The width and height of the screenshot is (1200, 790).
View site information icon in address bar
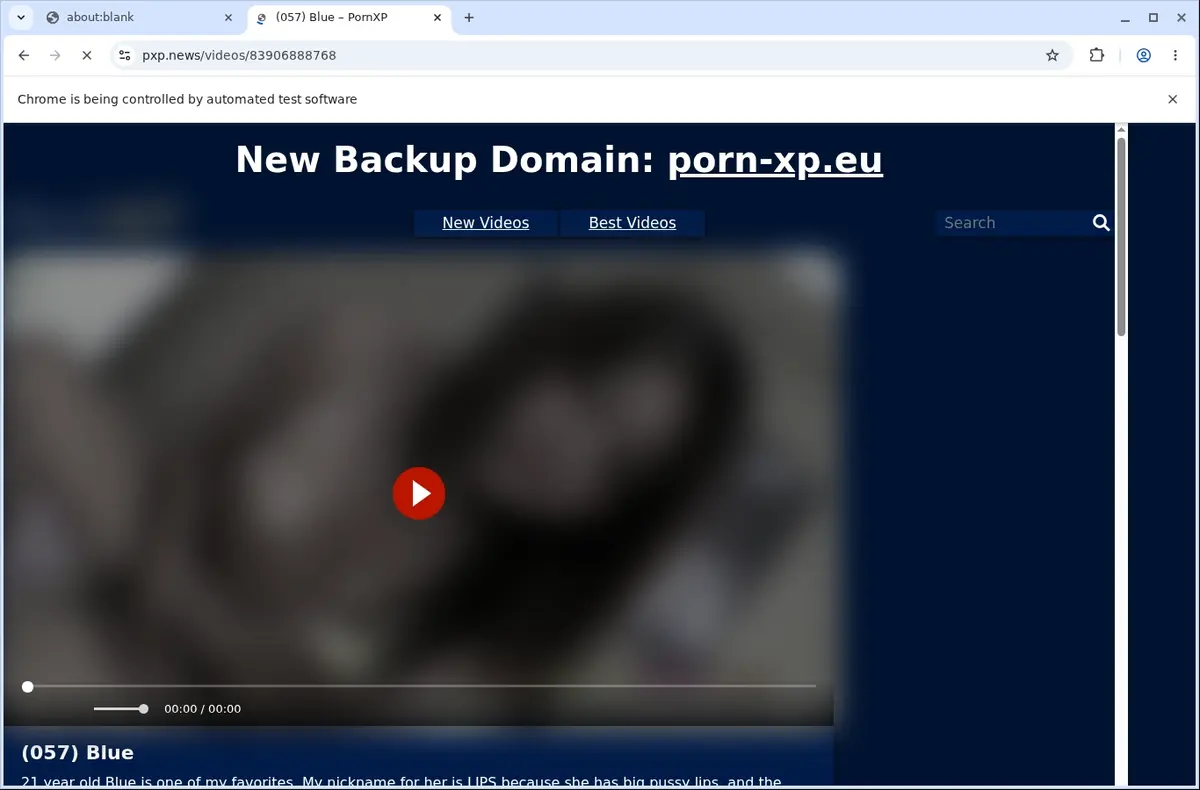tap(124, 55)
